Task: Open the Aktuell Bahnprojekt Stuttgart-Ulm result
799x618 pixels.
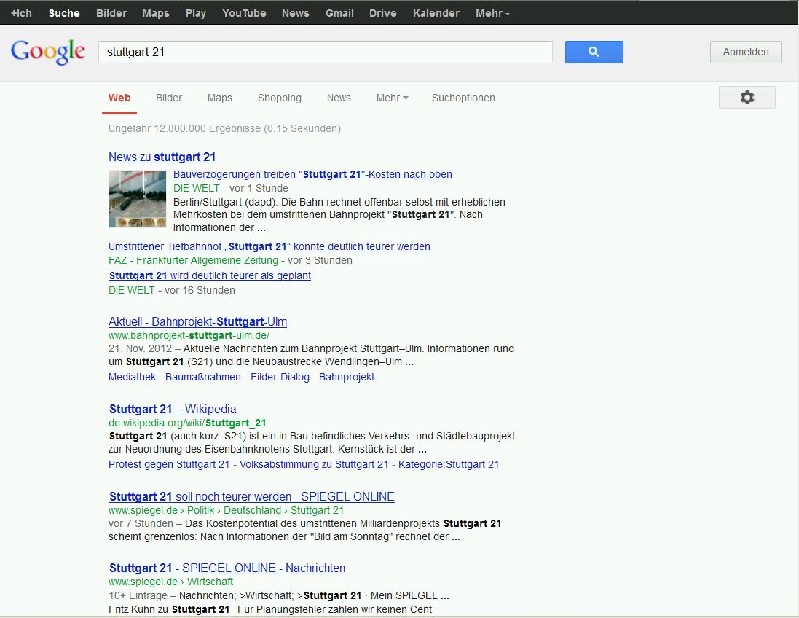Action: 197,322
